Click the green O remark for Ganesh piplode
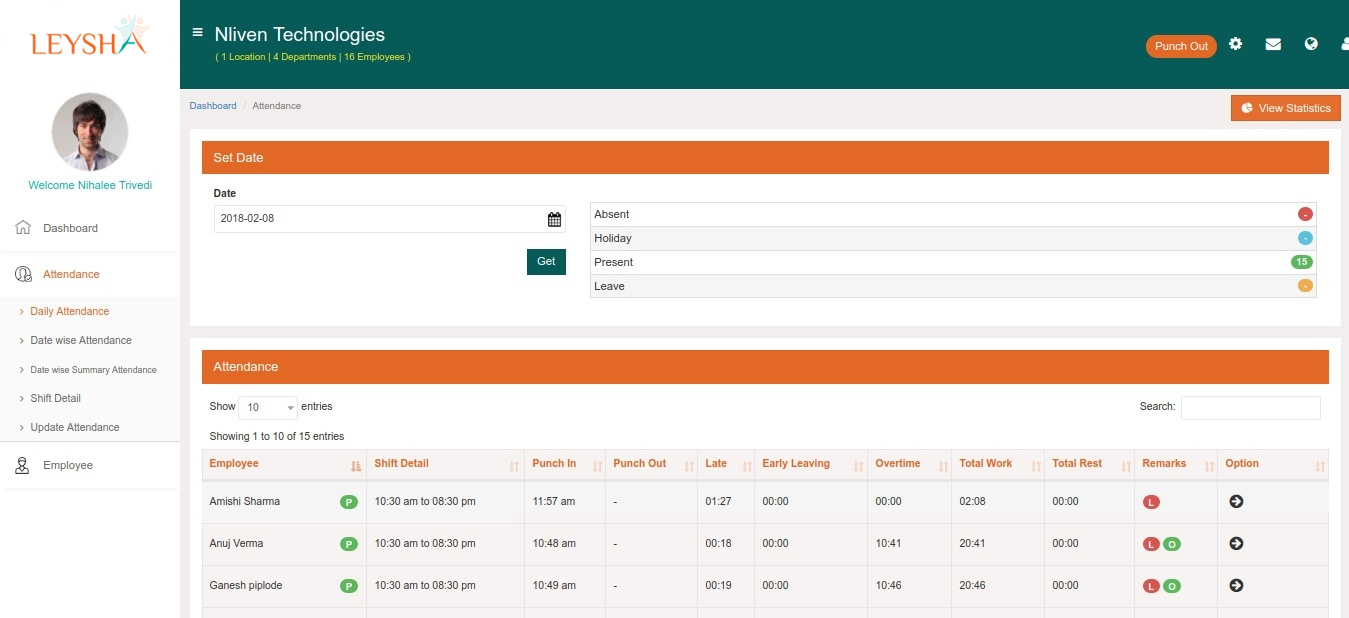 (1172, 586)
